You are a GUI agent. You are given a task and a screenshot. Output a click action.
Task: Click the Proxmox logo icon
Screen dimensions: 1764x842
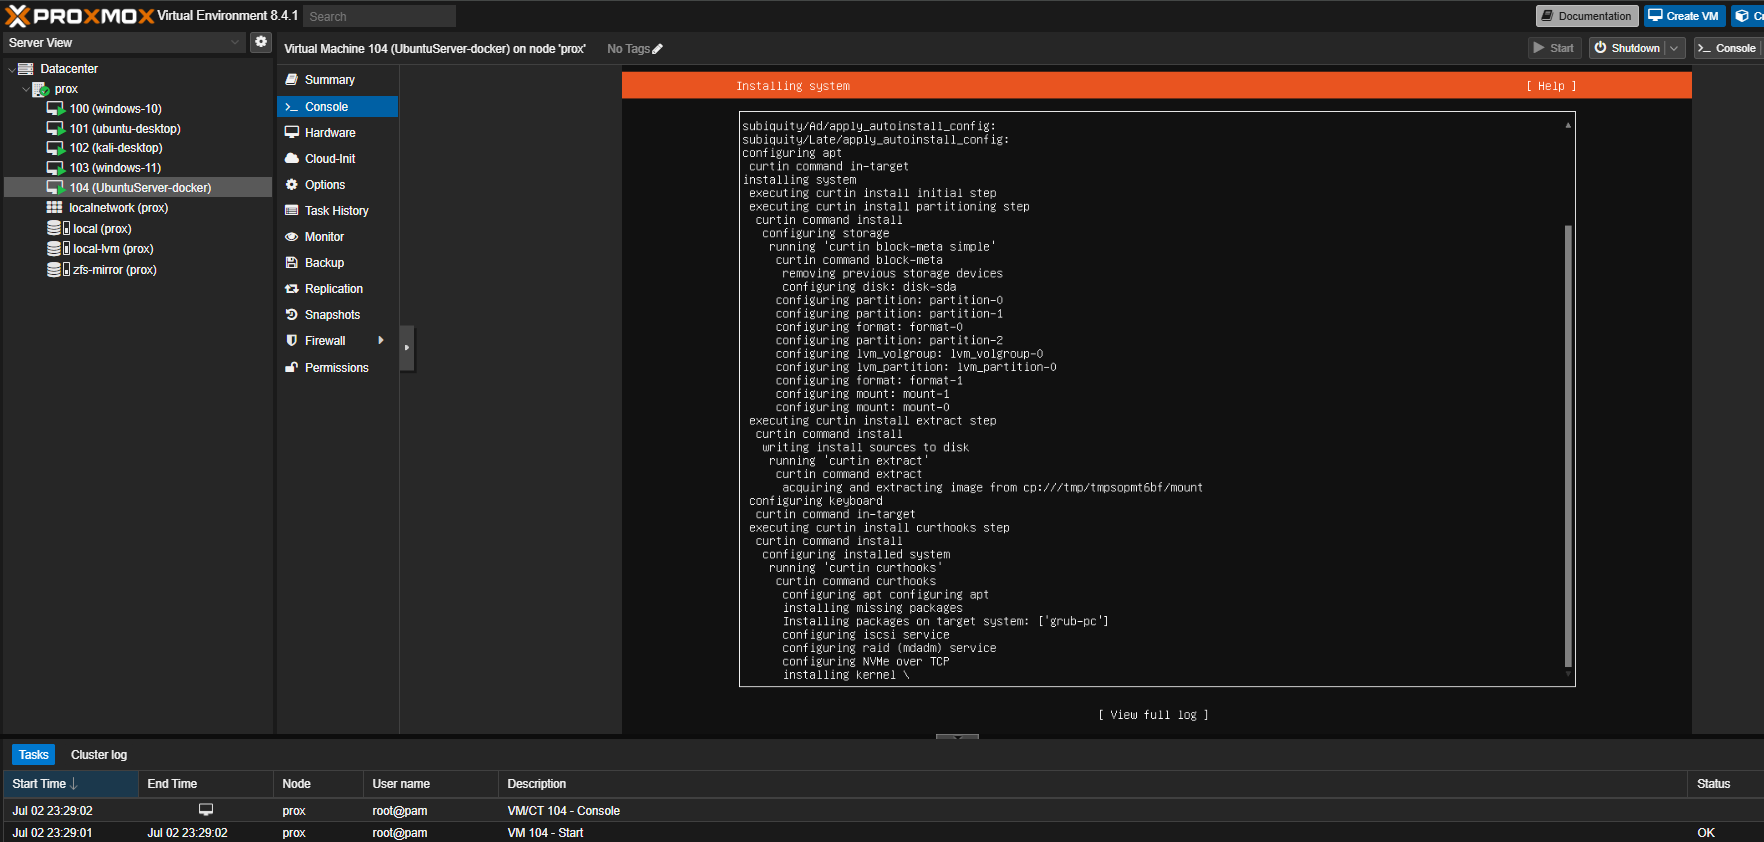(17, 16)
